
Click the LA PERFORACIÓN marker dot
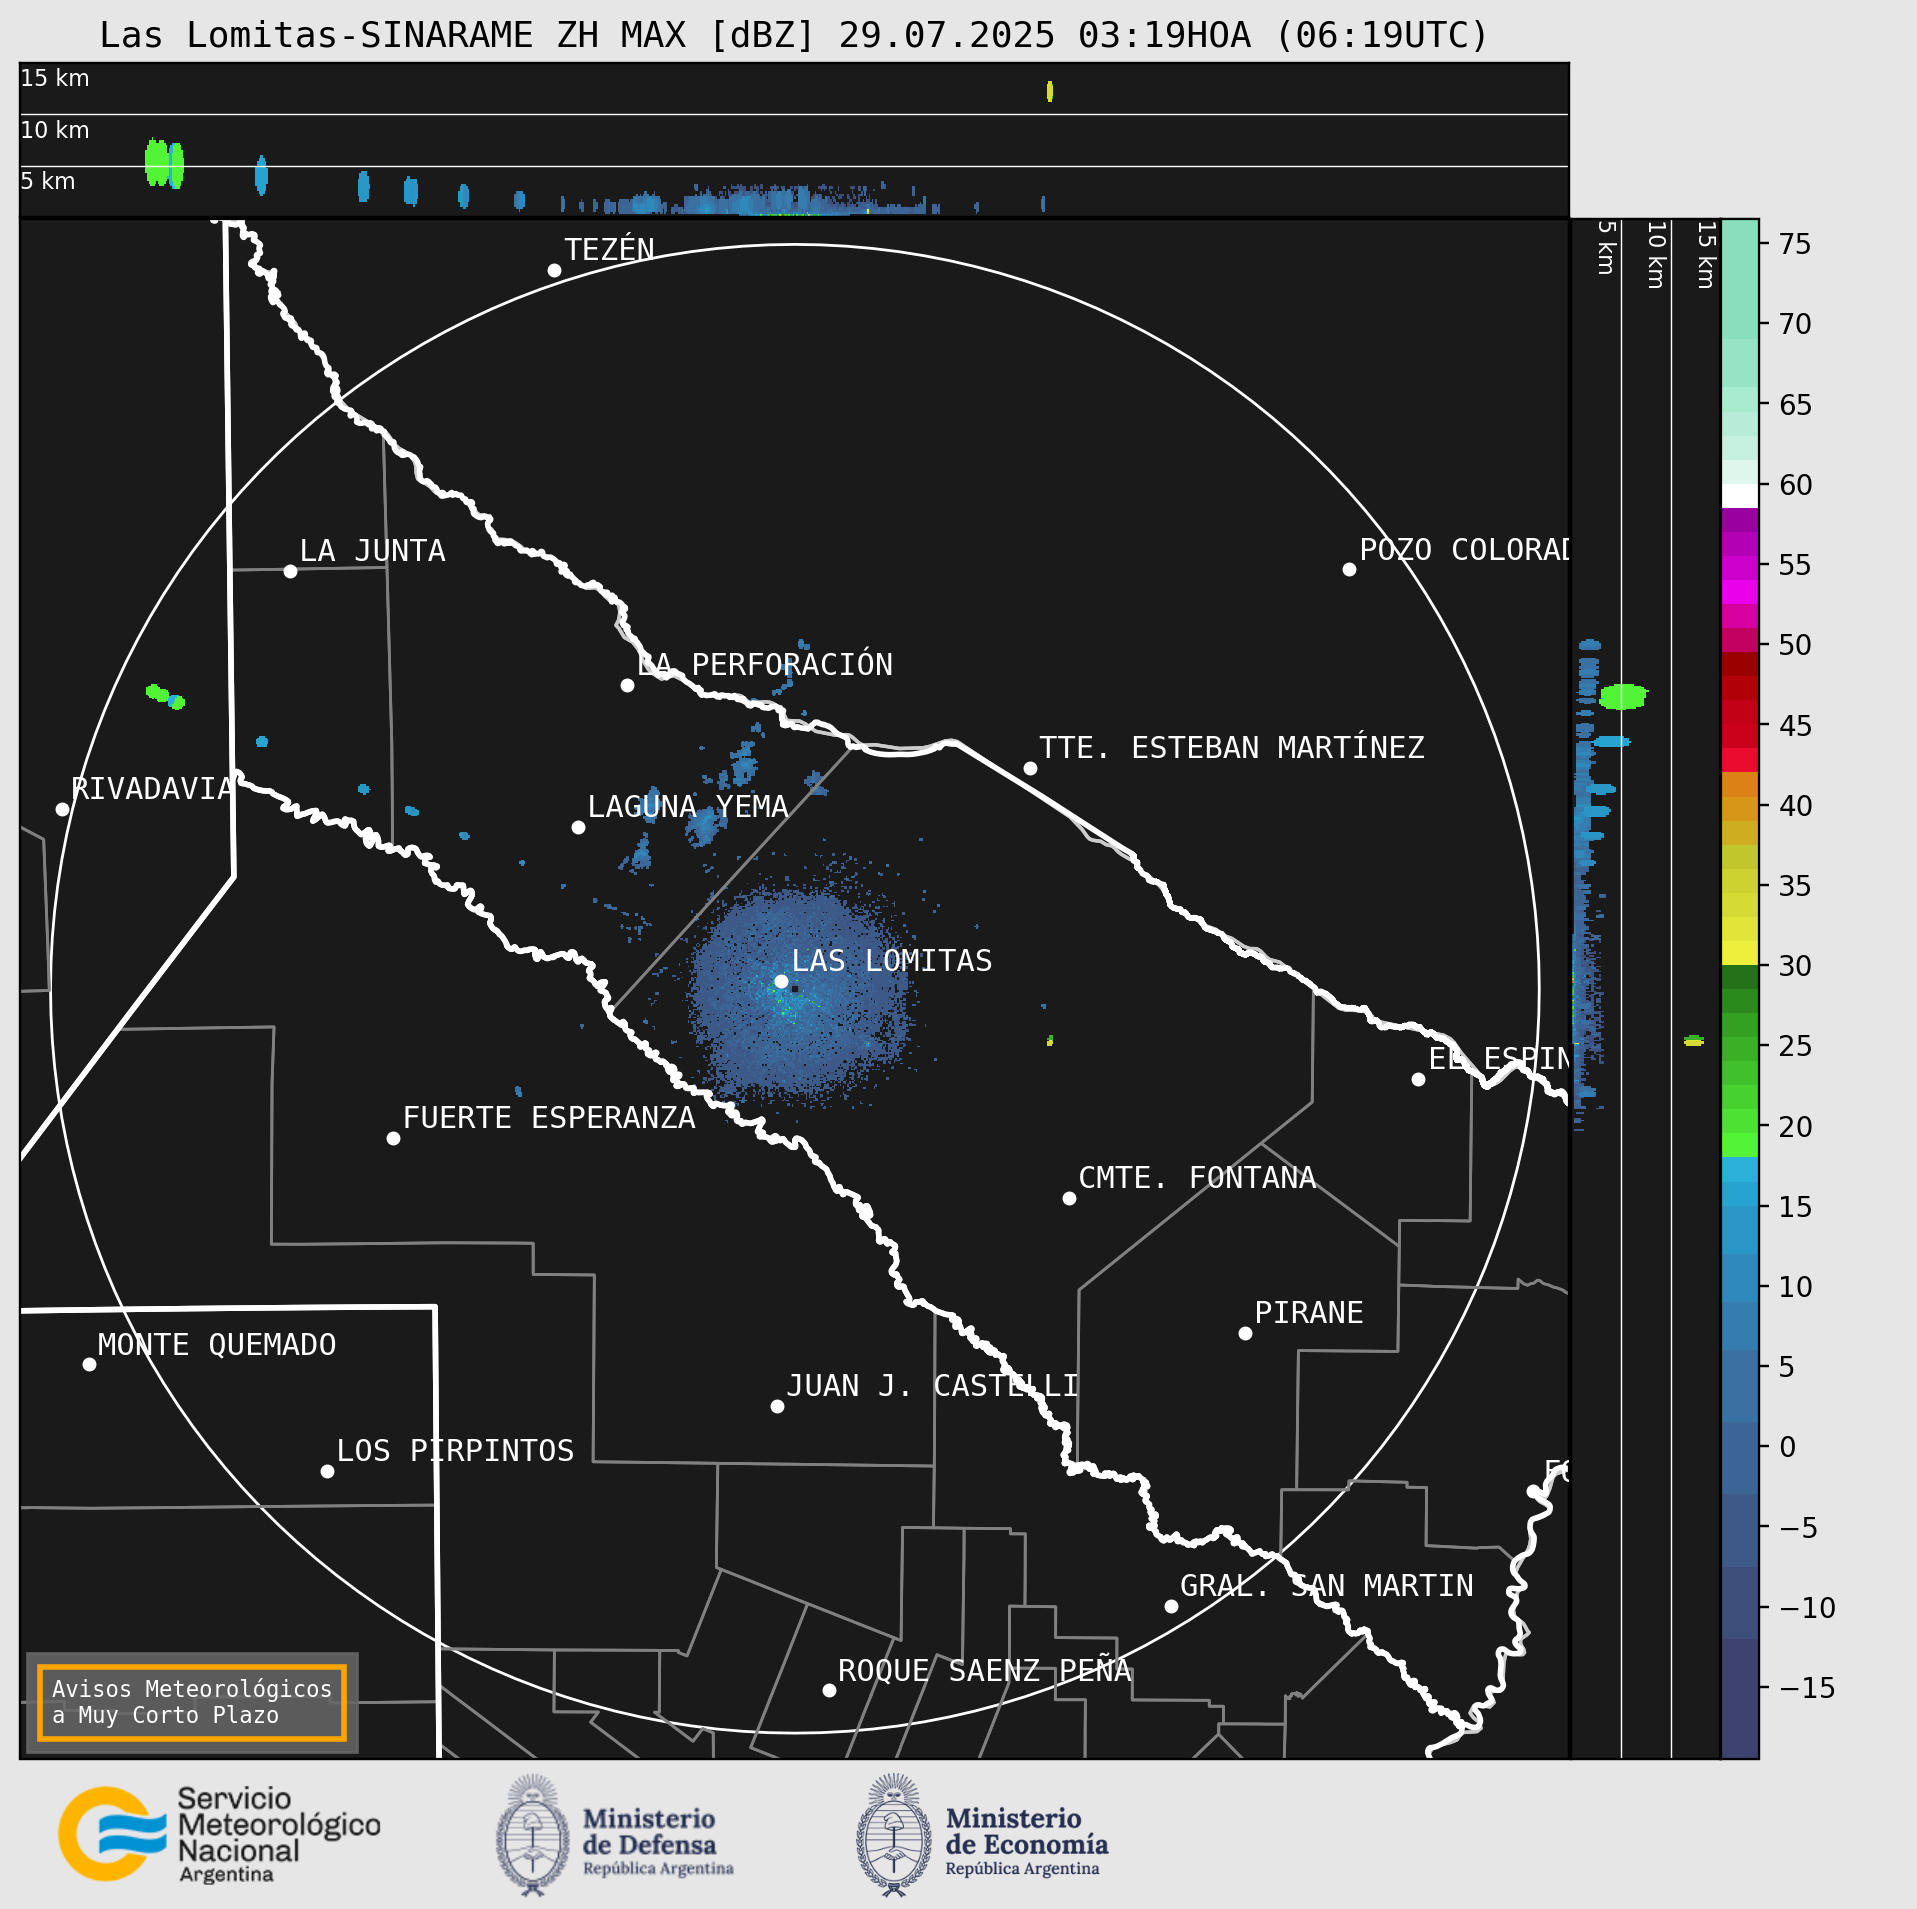tap(627, 685)
